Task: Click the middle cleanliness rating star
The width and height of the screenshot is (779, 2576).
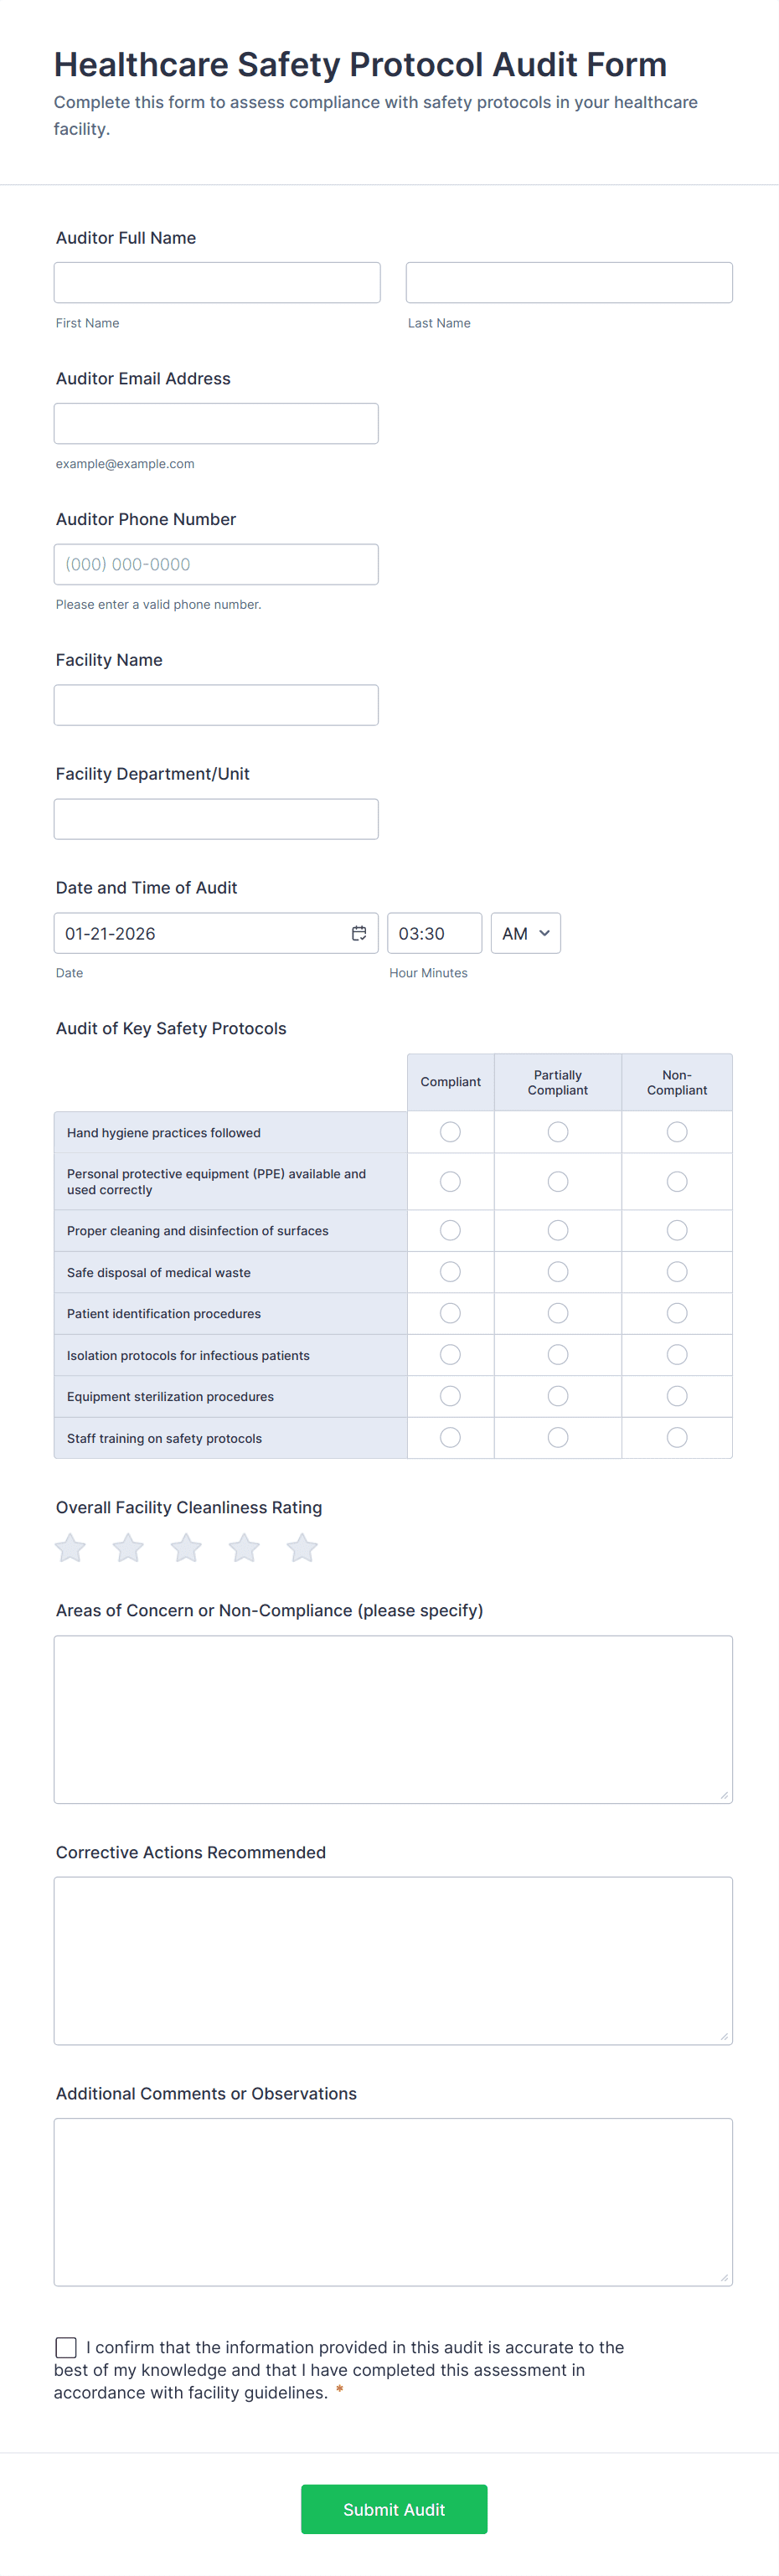Action: coord(185,1547)
